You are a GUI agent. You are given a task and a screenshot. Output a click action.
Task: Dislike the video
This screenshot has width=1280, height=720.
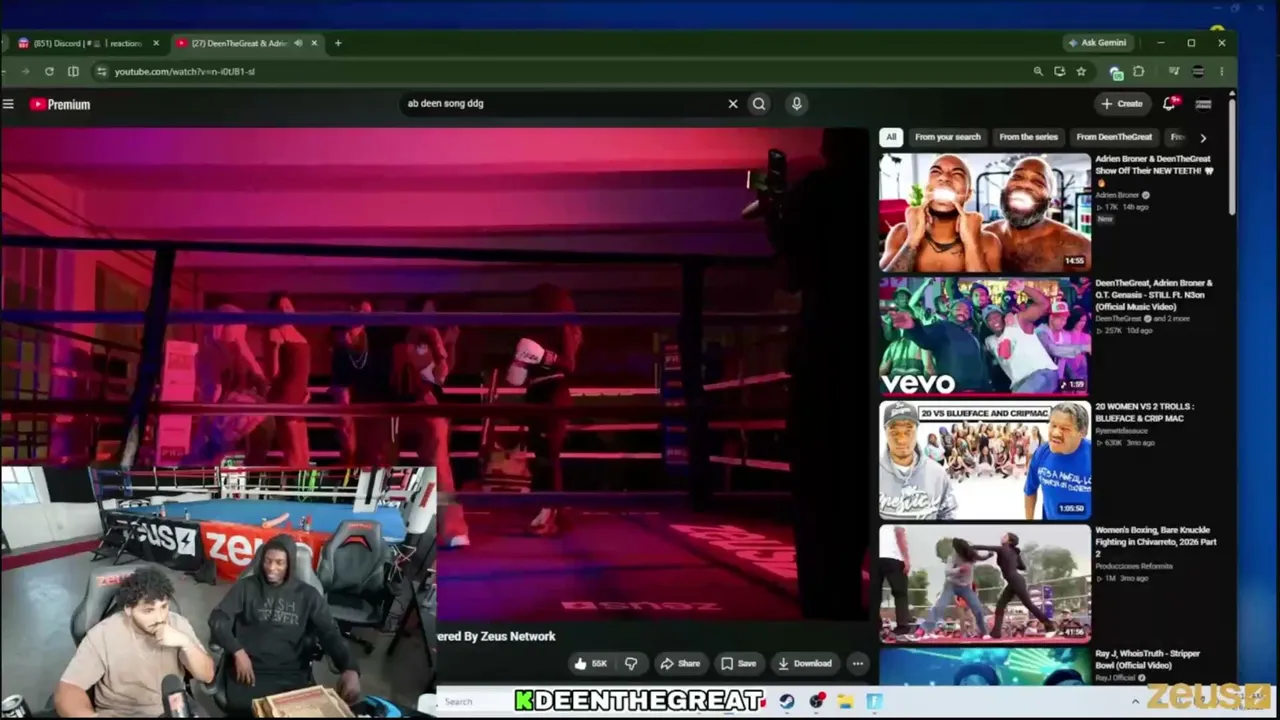tap(631, 663)
